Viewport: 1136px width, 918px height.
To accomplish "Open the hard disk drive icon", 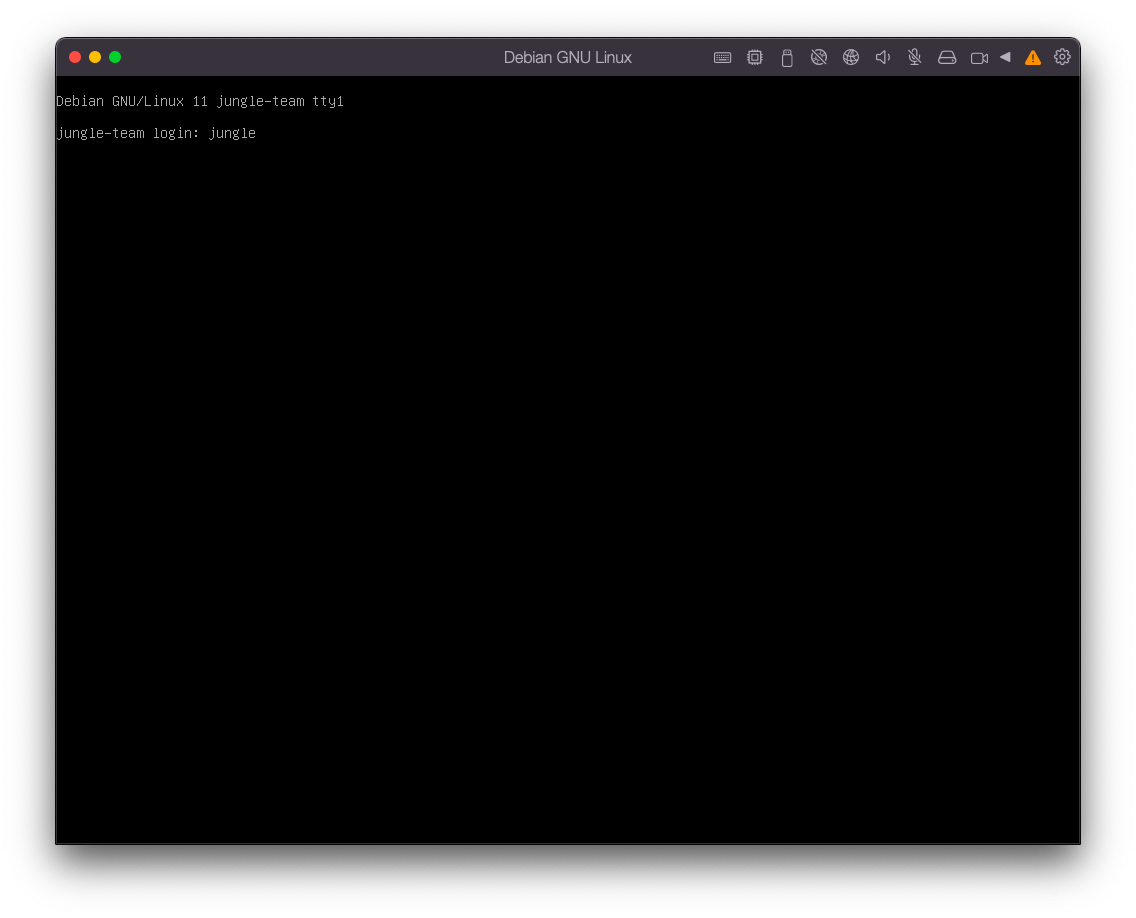I will click(x=947, y=58).
